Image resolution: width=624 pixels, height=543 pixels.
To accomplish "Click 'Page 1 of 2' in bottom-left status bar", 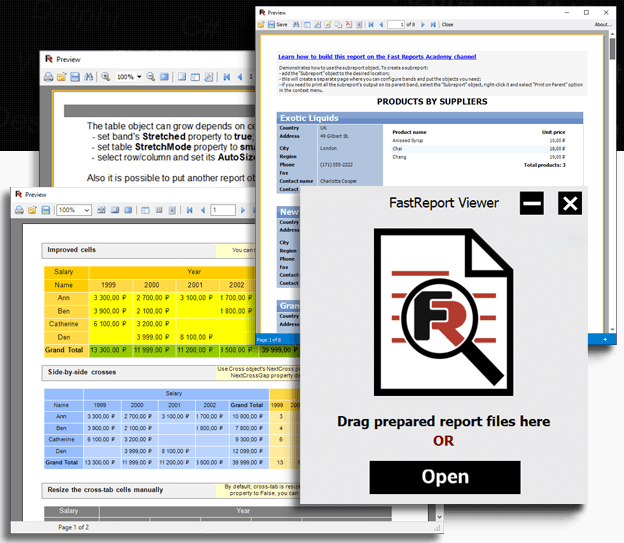I will pyautogui.click(x=74, y=527).
